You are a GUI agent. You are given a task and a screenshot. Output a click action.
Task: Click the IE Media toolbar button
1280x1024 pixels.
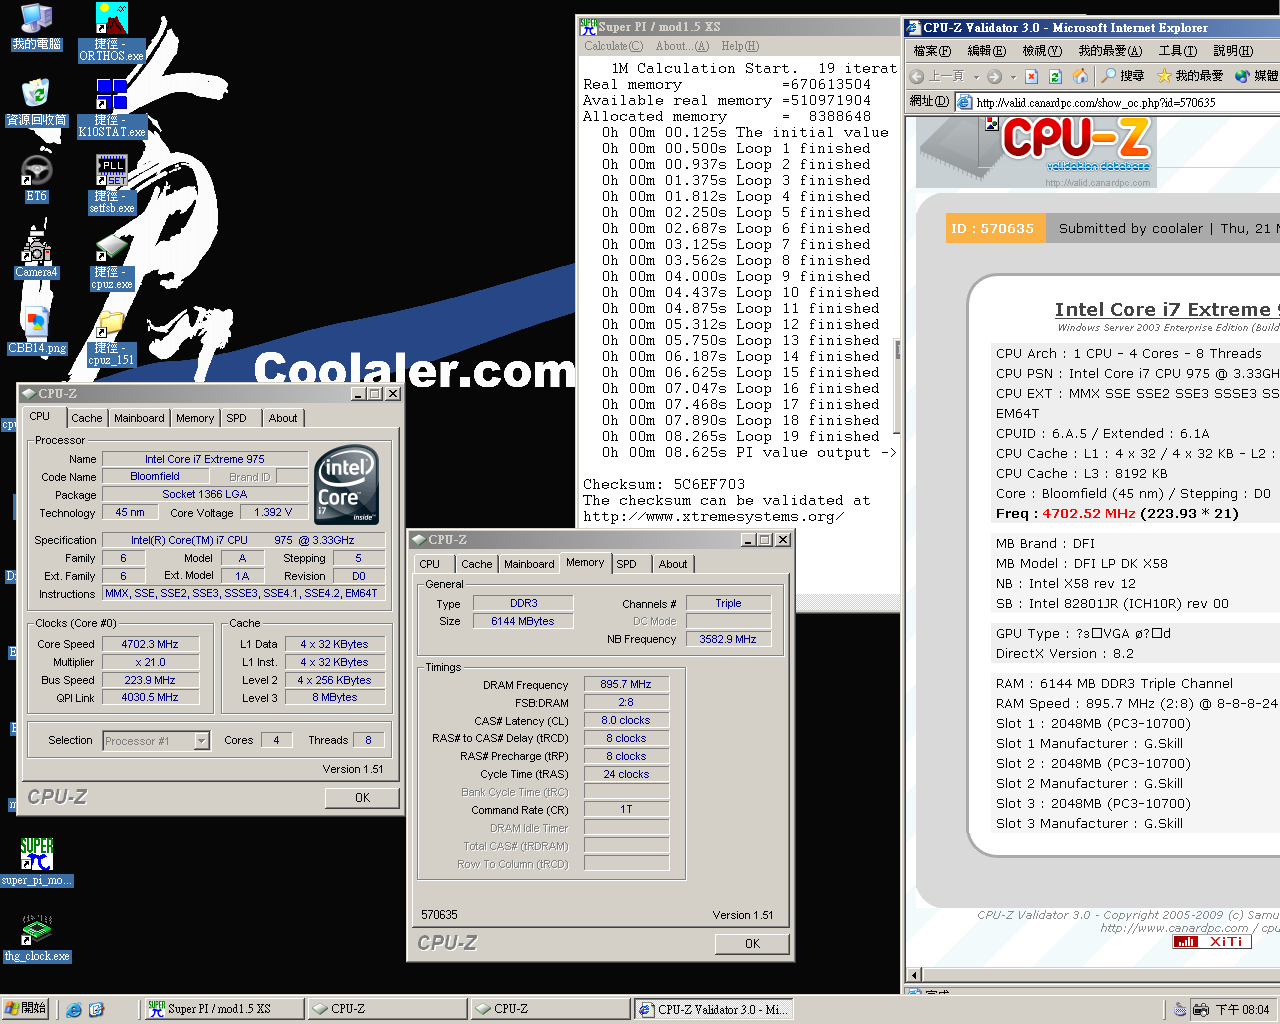[1257, 76]
